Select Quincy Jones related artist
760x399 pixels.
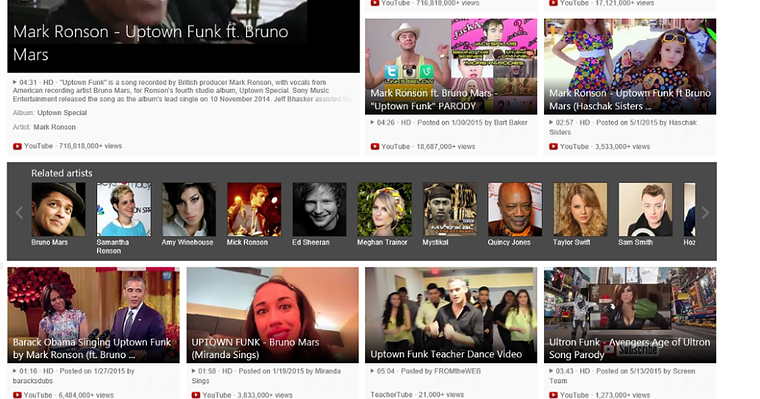coord(515,209)
